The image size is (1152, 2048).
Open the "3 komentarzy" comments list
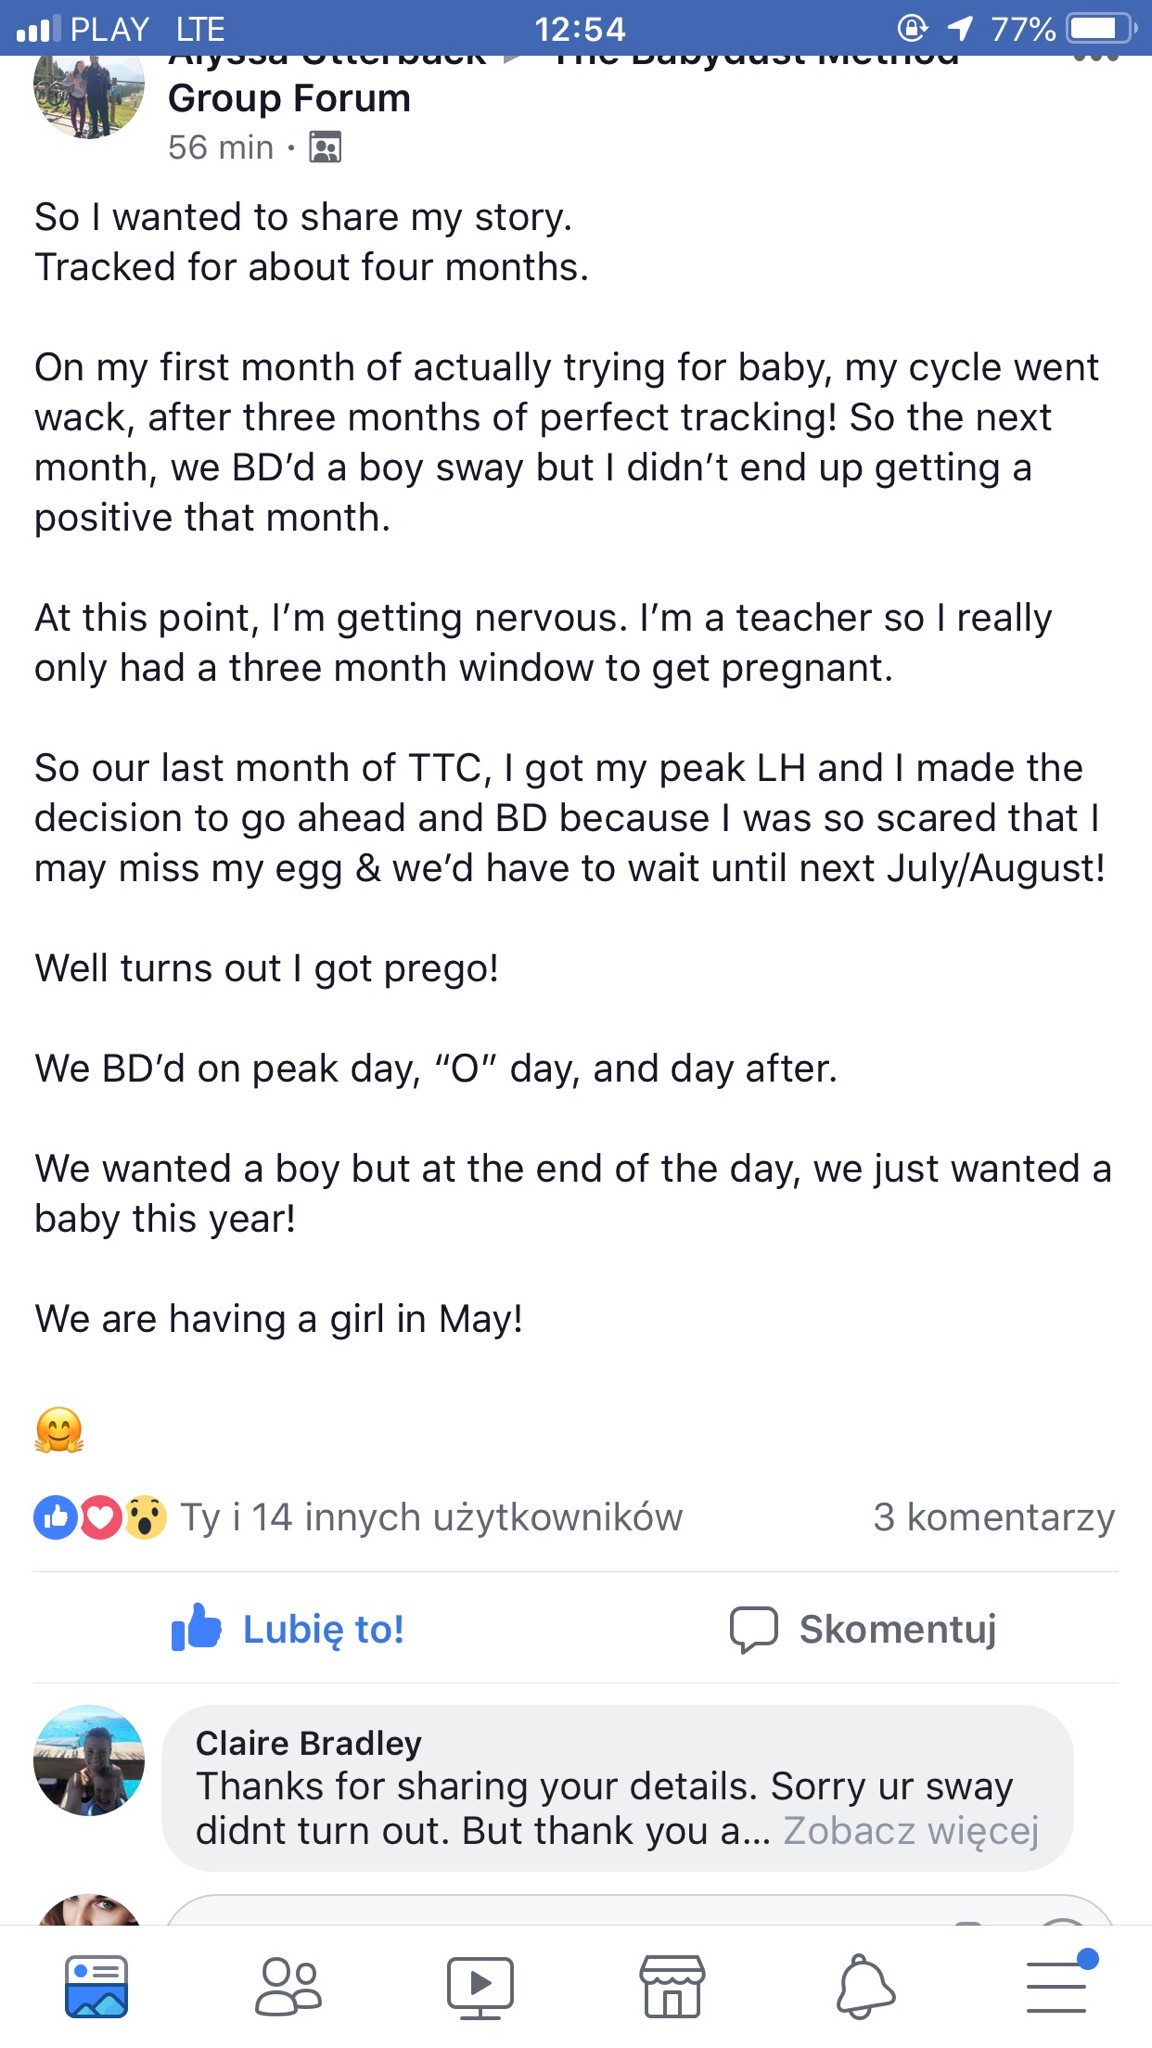[993, 1517]
